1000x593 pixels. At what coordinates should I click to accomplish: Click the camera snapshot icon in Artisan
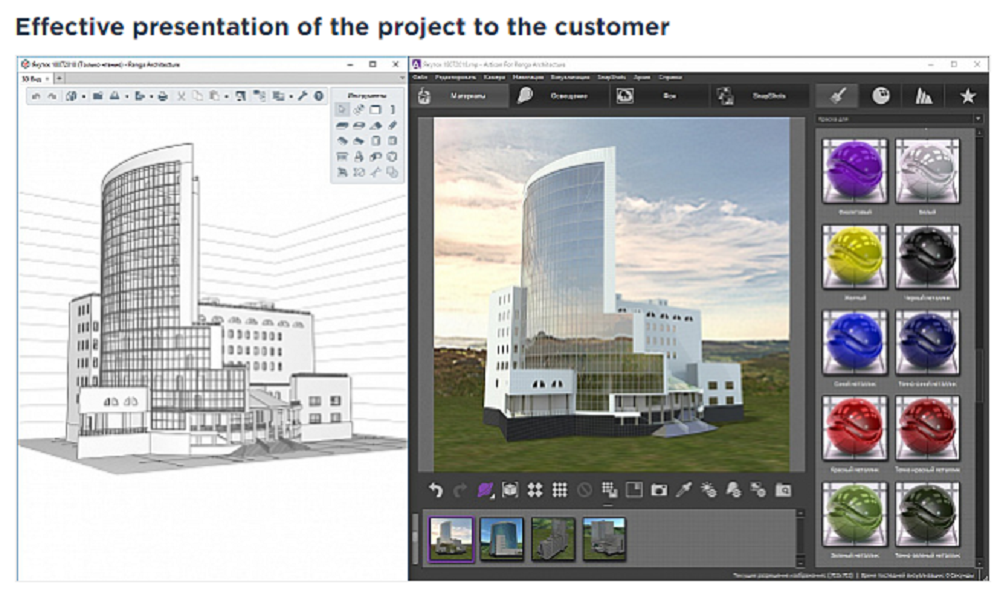point(658,489)
